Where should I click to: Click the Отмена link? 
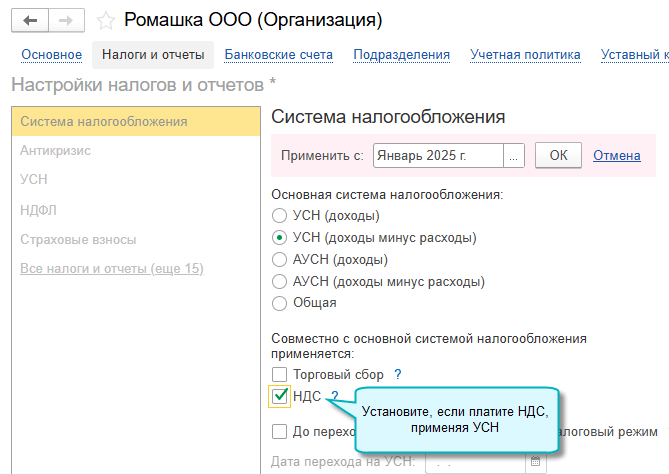pyautogui.click(x=616, y=156)
